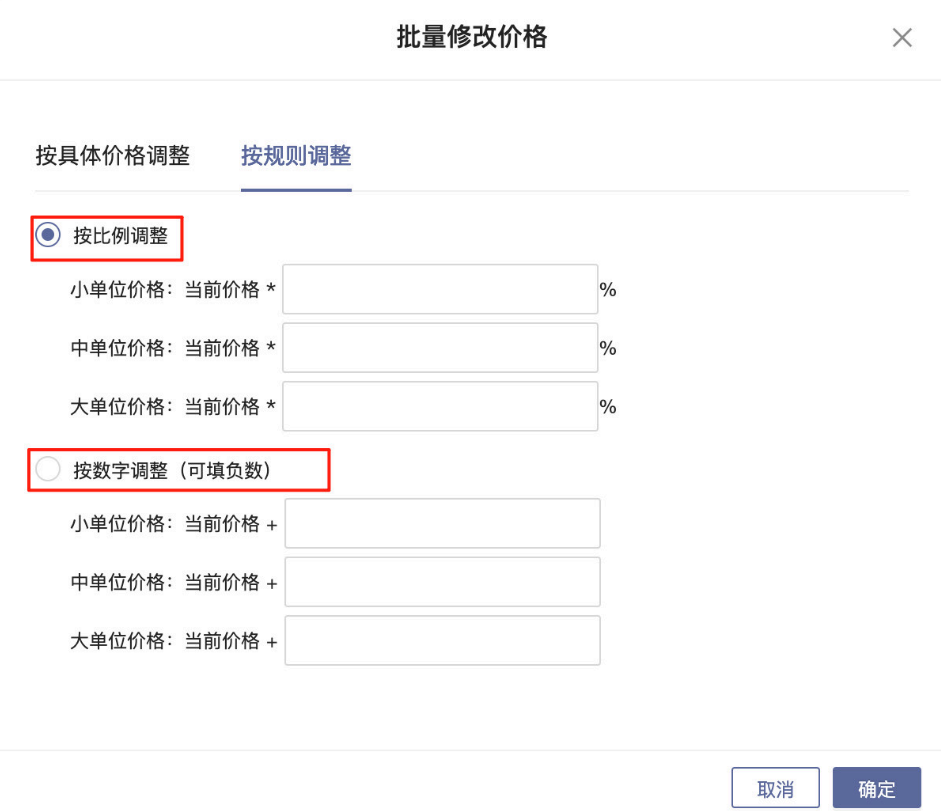Click the % symbol next to 大单位价格 field
The image size is (941, 811).
tap(608, 407)
